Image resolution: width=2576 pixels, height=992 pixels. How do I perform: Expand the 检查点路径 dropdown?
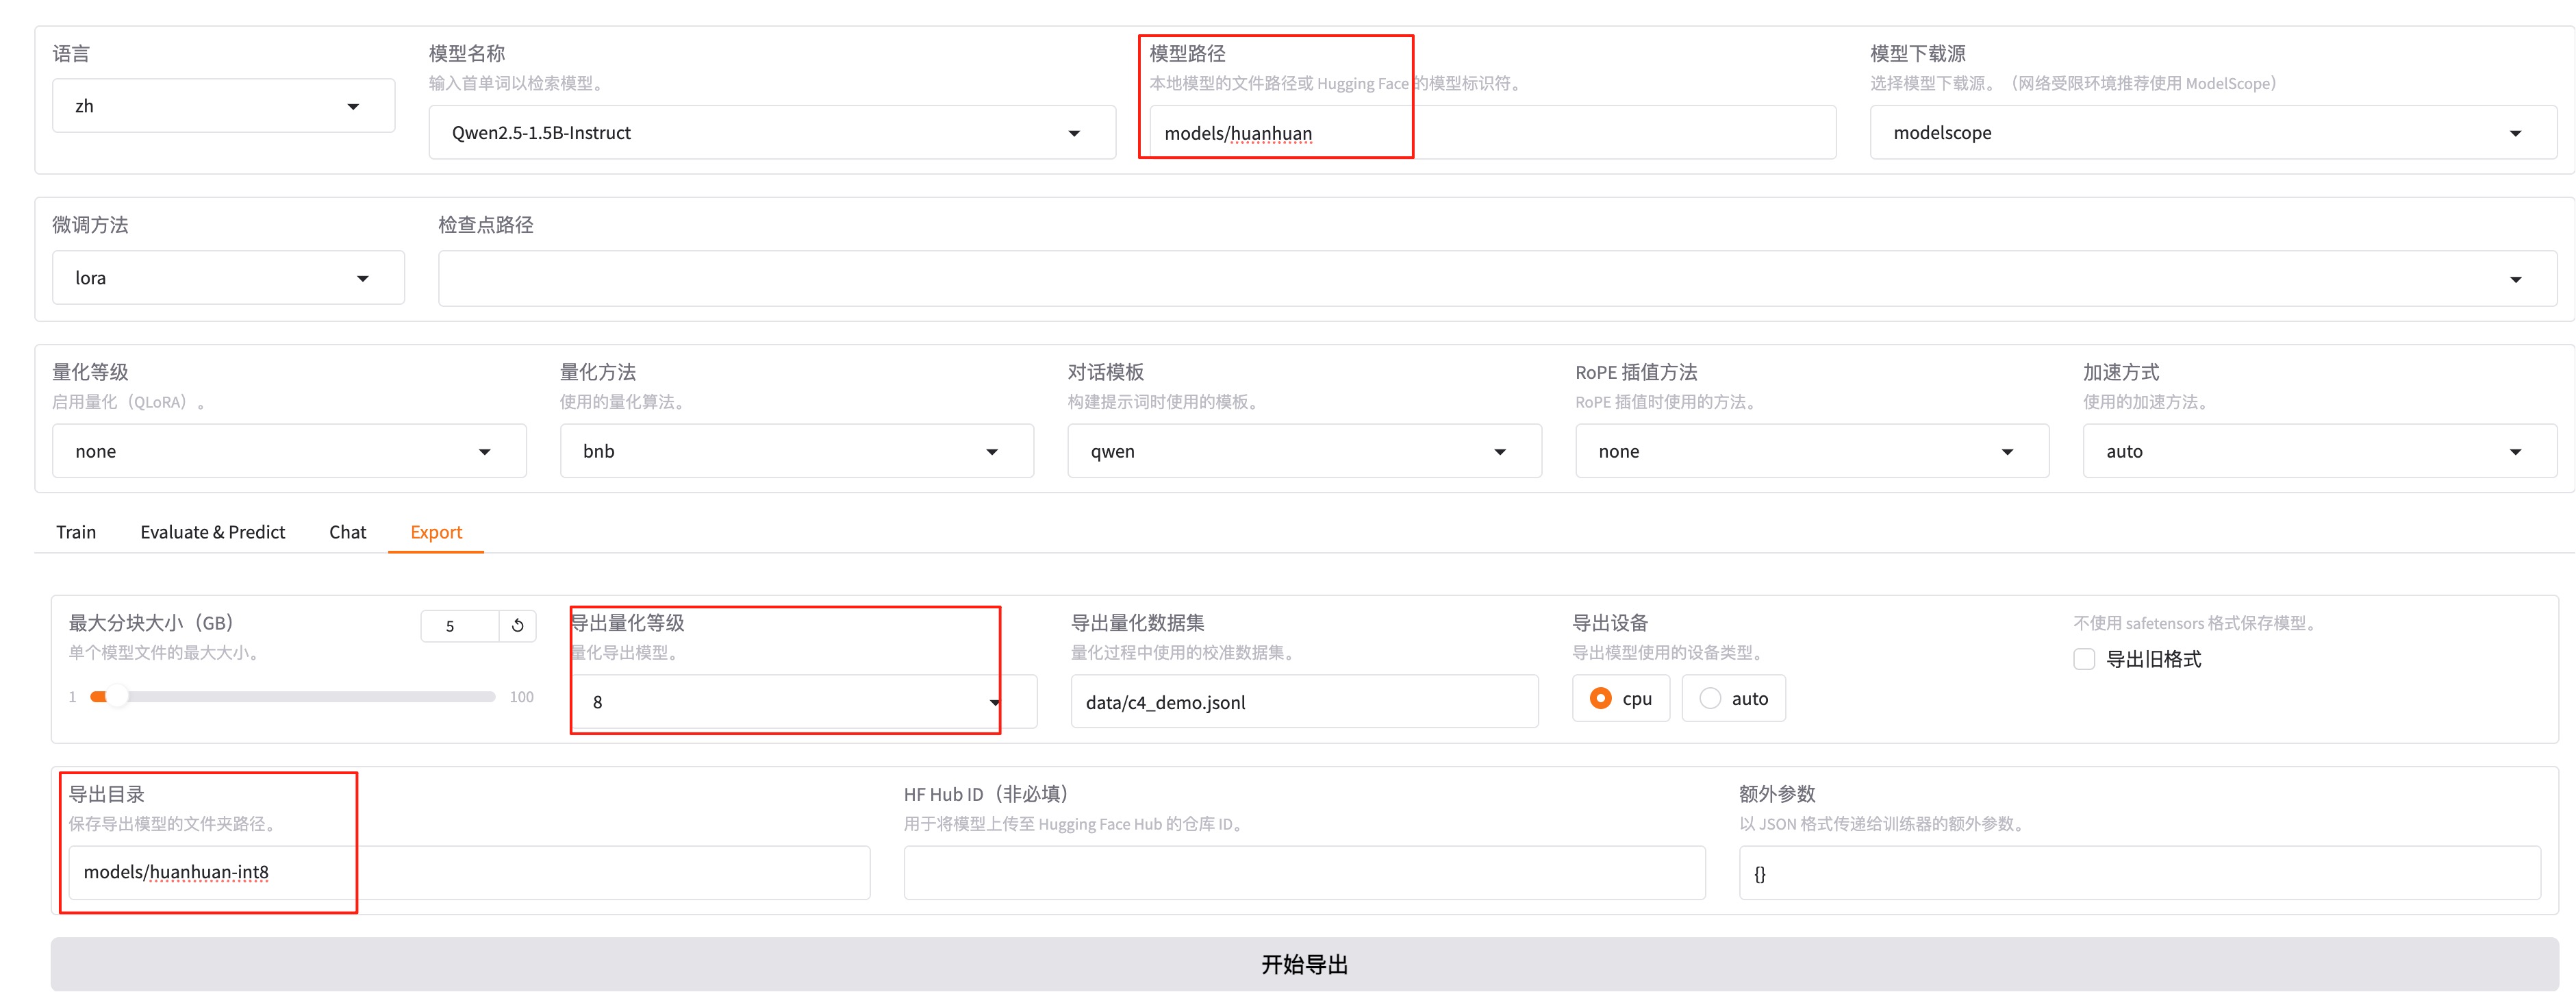click(1497, 279)
